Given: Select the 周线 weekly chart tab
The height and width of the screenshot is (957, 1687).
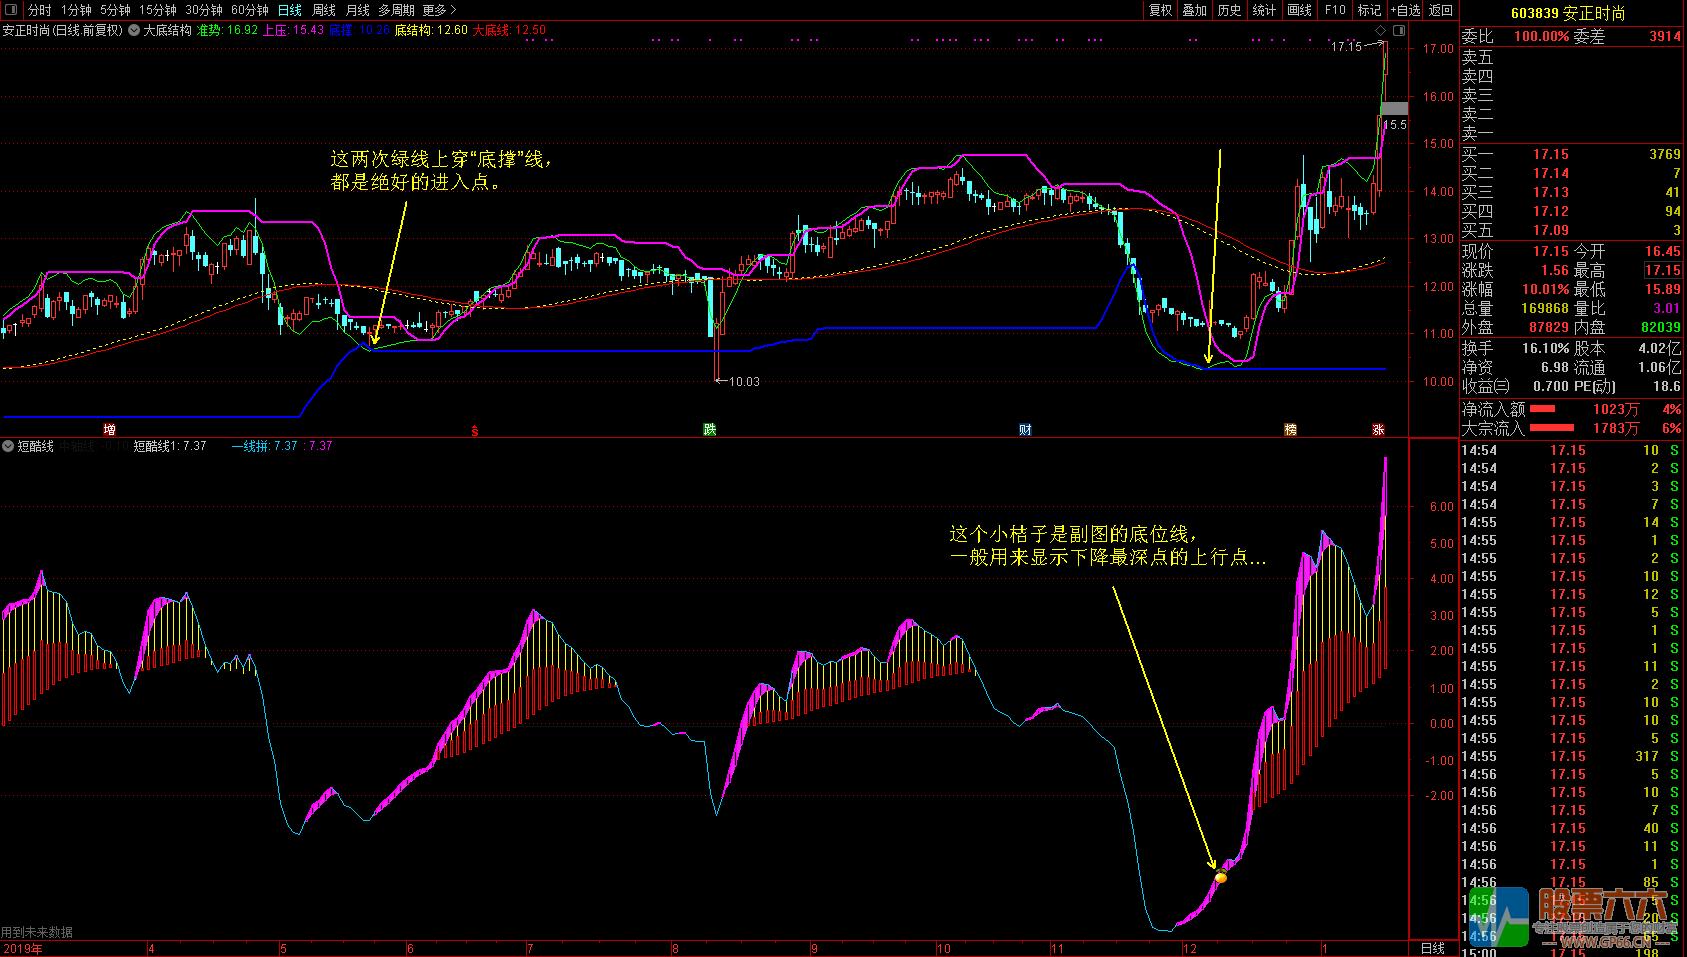Looking at the screenshot, I should (x=324, y=10).
